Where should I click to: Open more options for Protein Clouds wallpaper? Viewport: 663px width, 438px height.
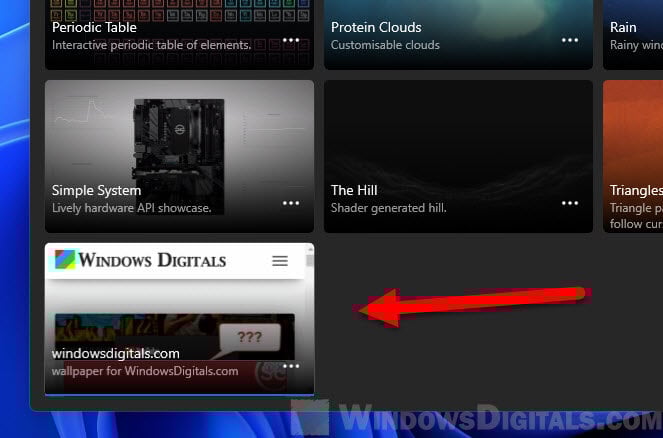coord(570,40)
